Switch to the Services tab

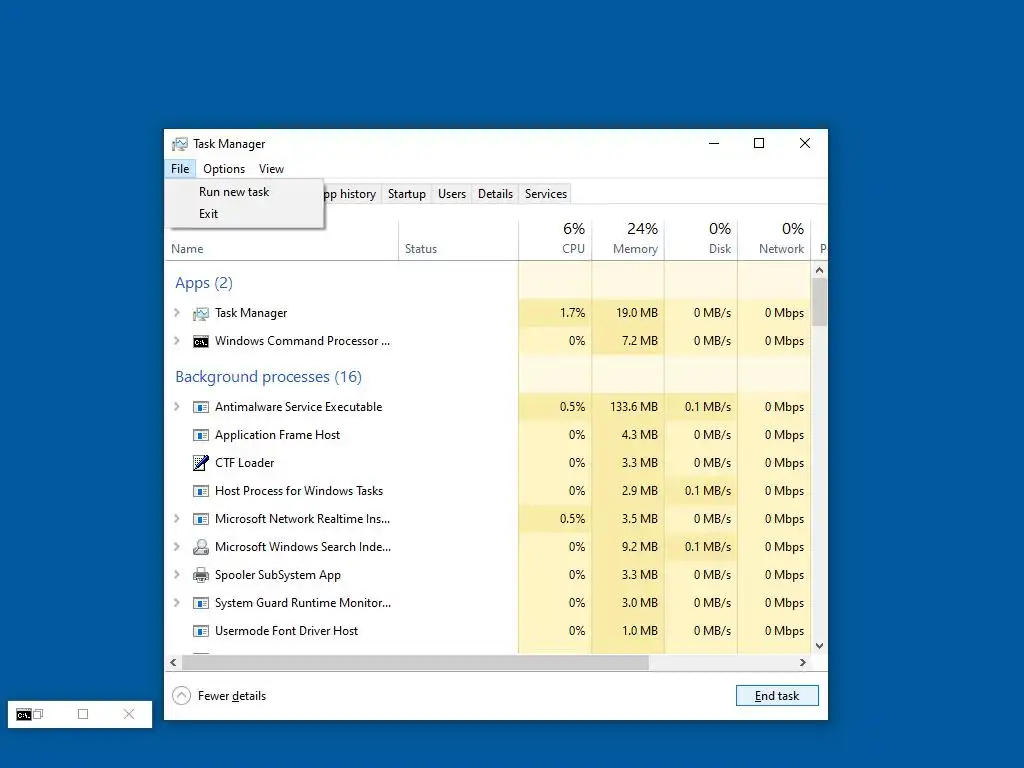coord(546,194)
